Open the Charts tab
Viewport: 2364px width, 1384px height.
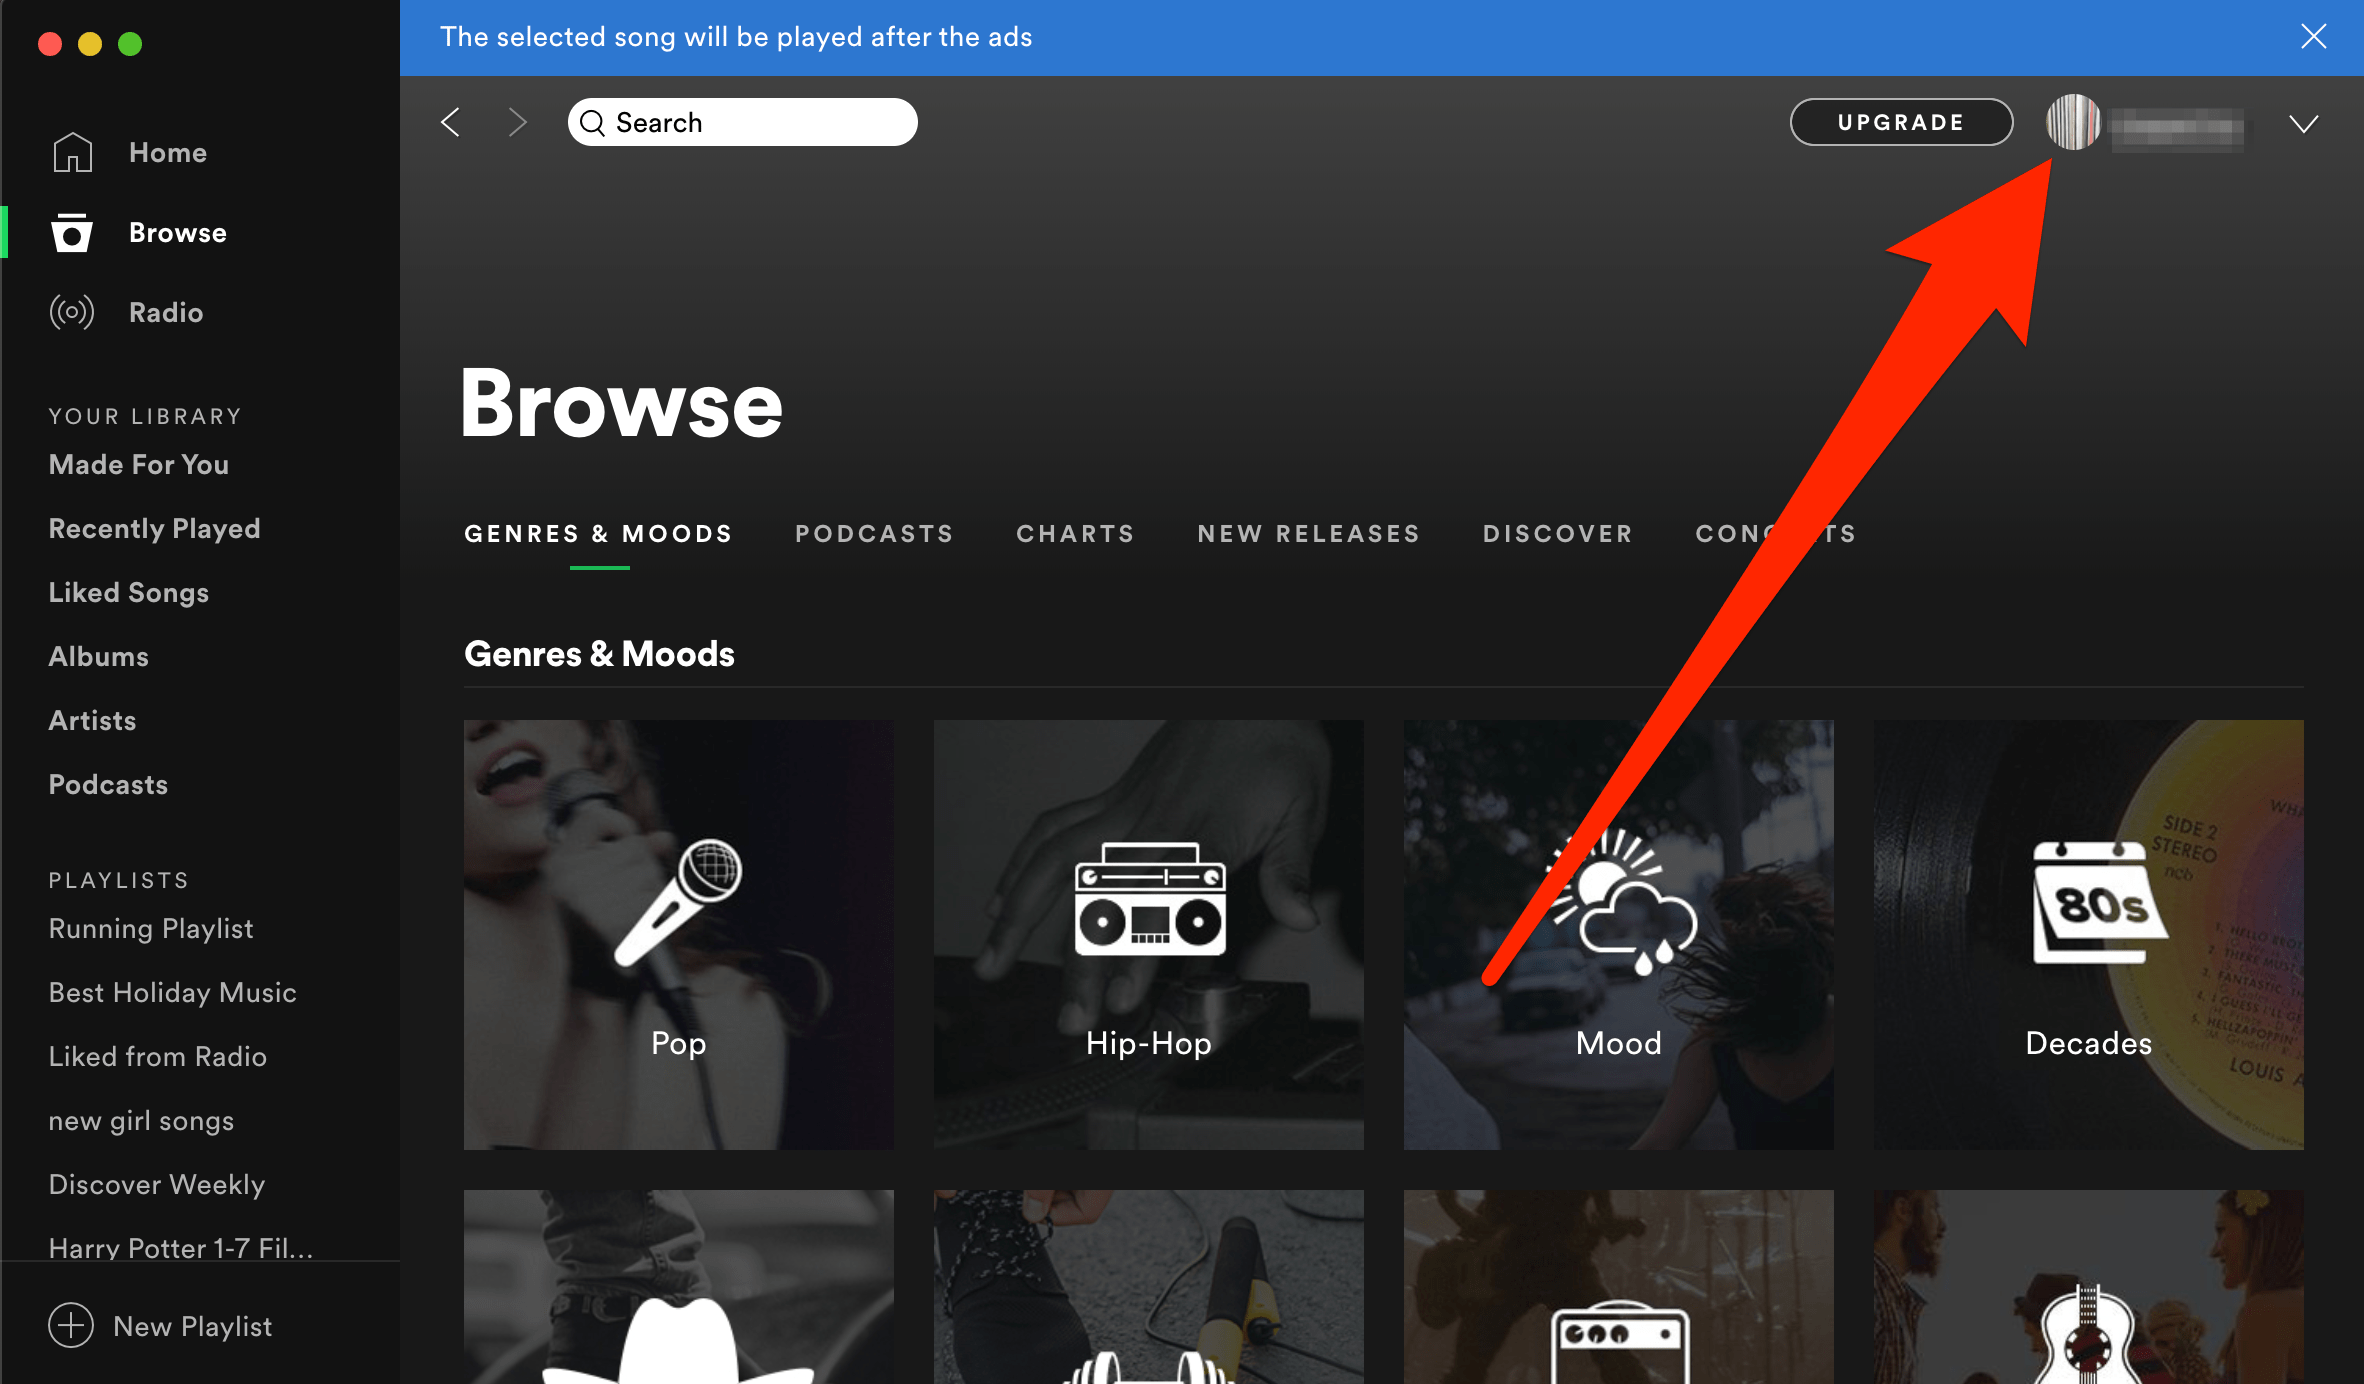(1075, 533)
